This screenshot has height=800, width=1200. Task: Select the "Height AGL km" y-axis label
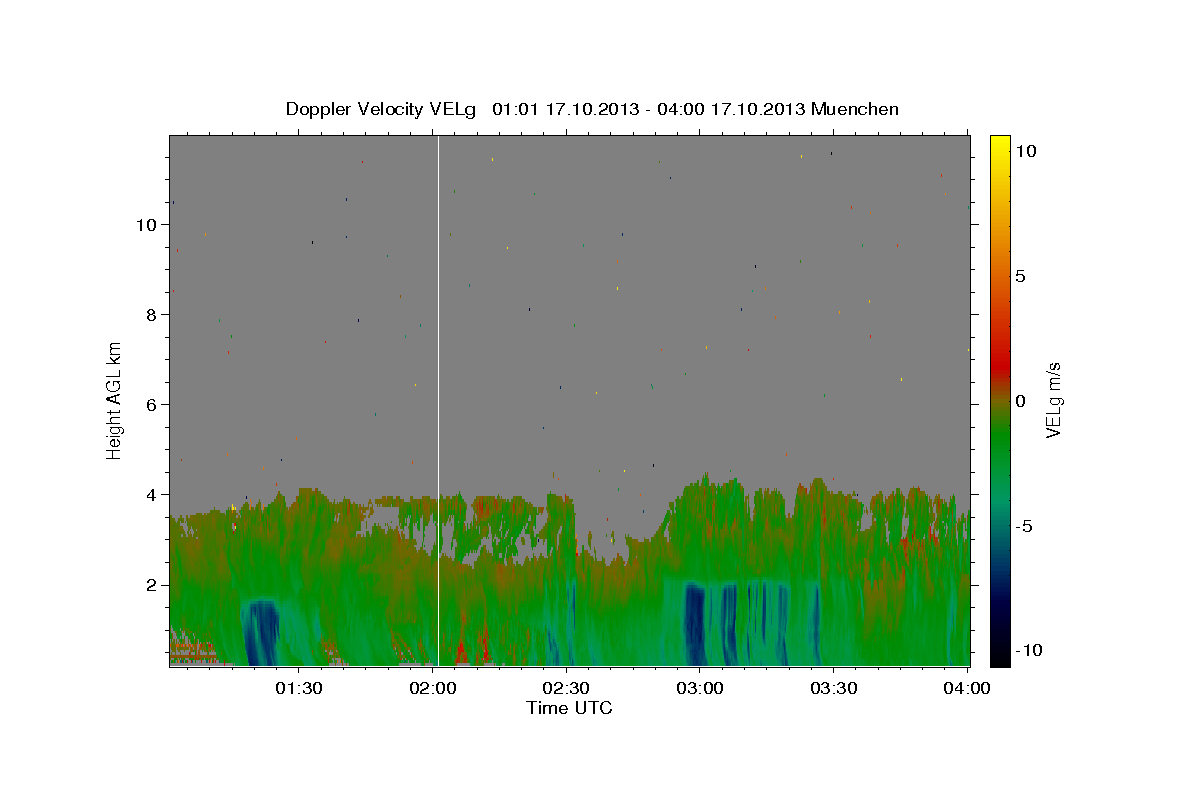(115, 400)
